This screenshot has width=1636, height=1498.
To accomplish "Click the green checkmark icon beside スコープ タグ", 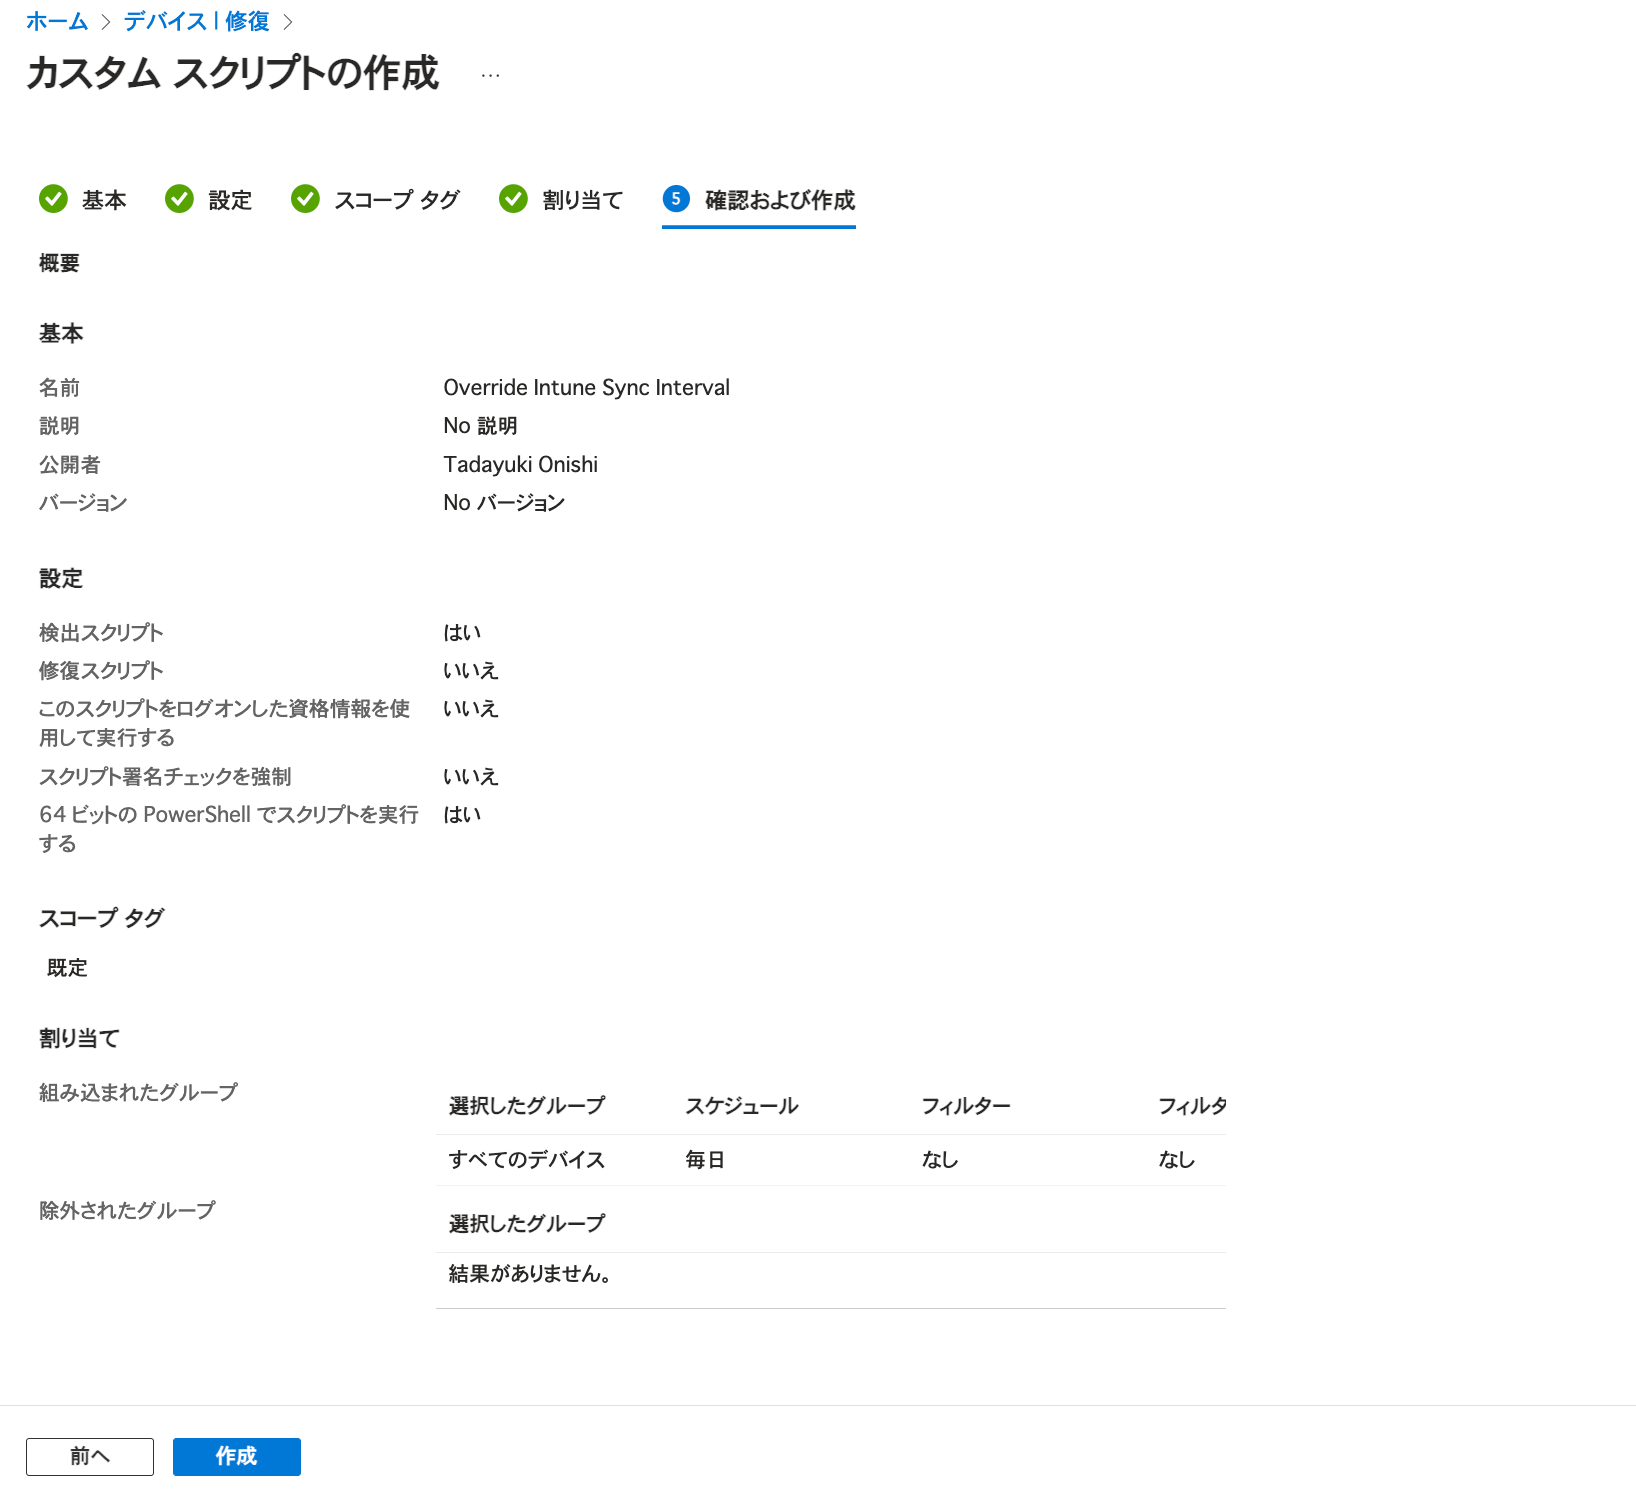I will point(305,199).
